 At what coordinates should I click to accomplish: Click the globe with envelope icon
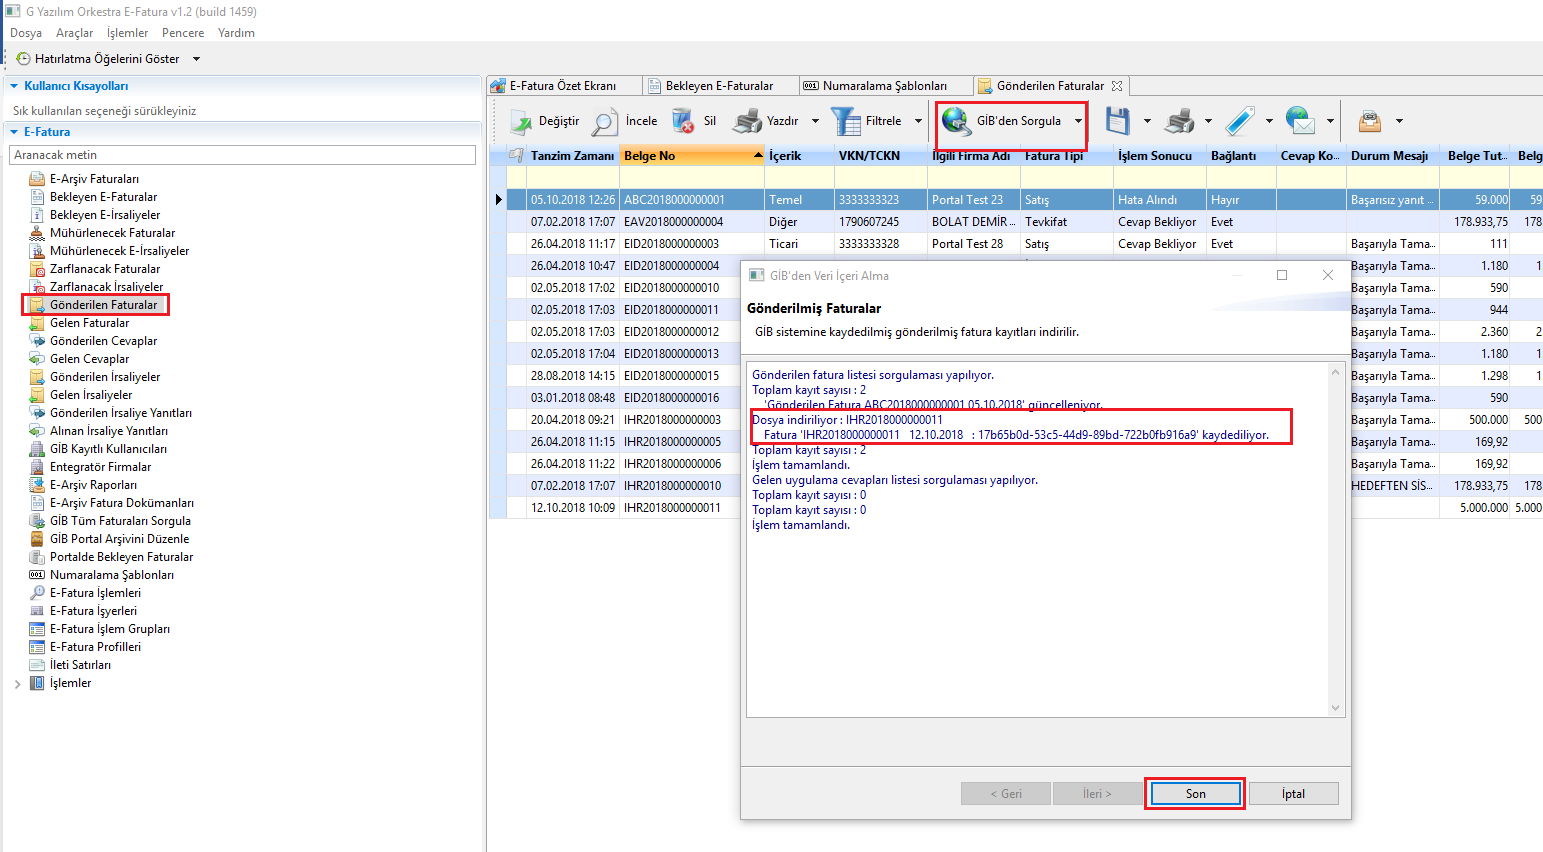pyautogui.click(x=1300, y=121)
